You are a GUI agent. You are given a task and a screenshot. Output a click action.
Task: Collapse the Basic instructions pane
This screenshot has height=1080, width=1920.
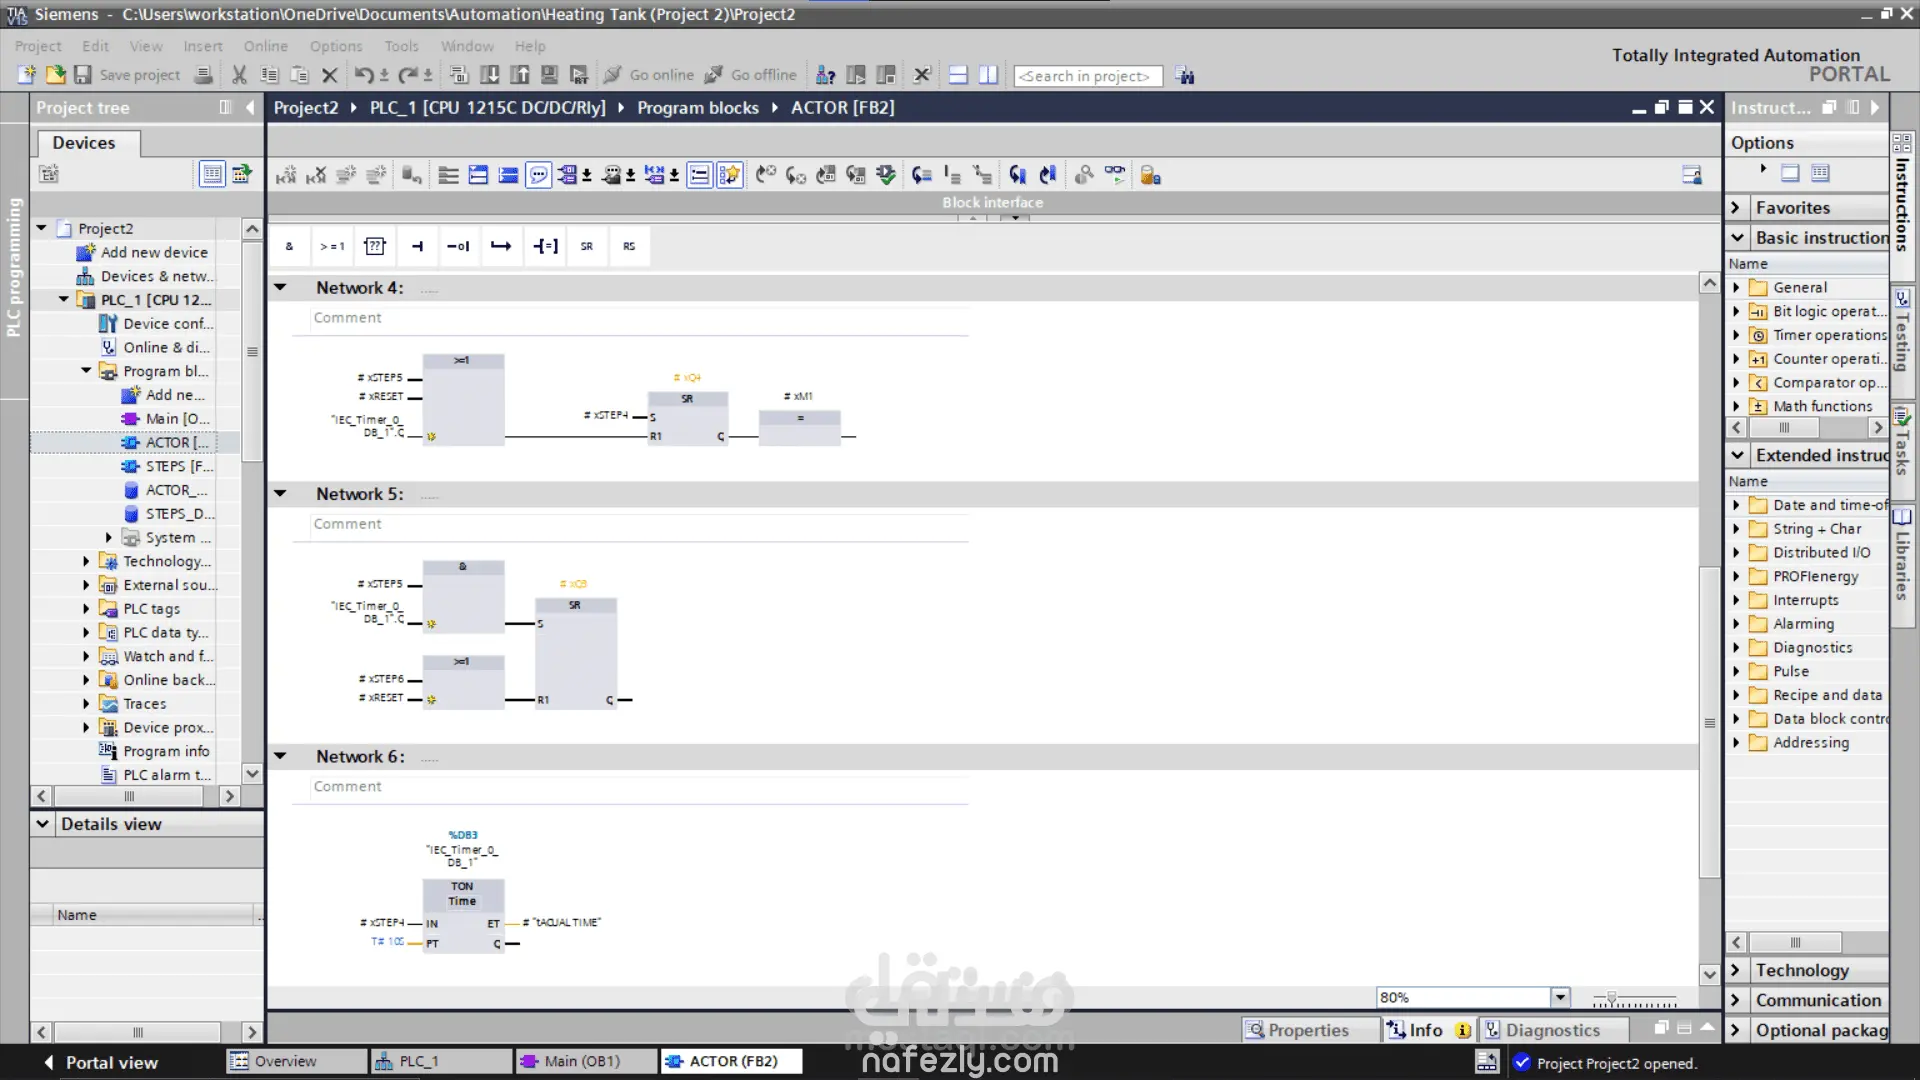1737,237
